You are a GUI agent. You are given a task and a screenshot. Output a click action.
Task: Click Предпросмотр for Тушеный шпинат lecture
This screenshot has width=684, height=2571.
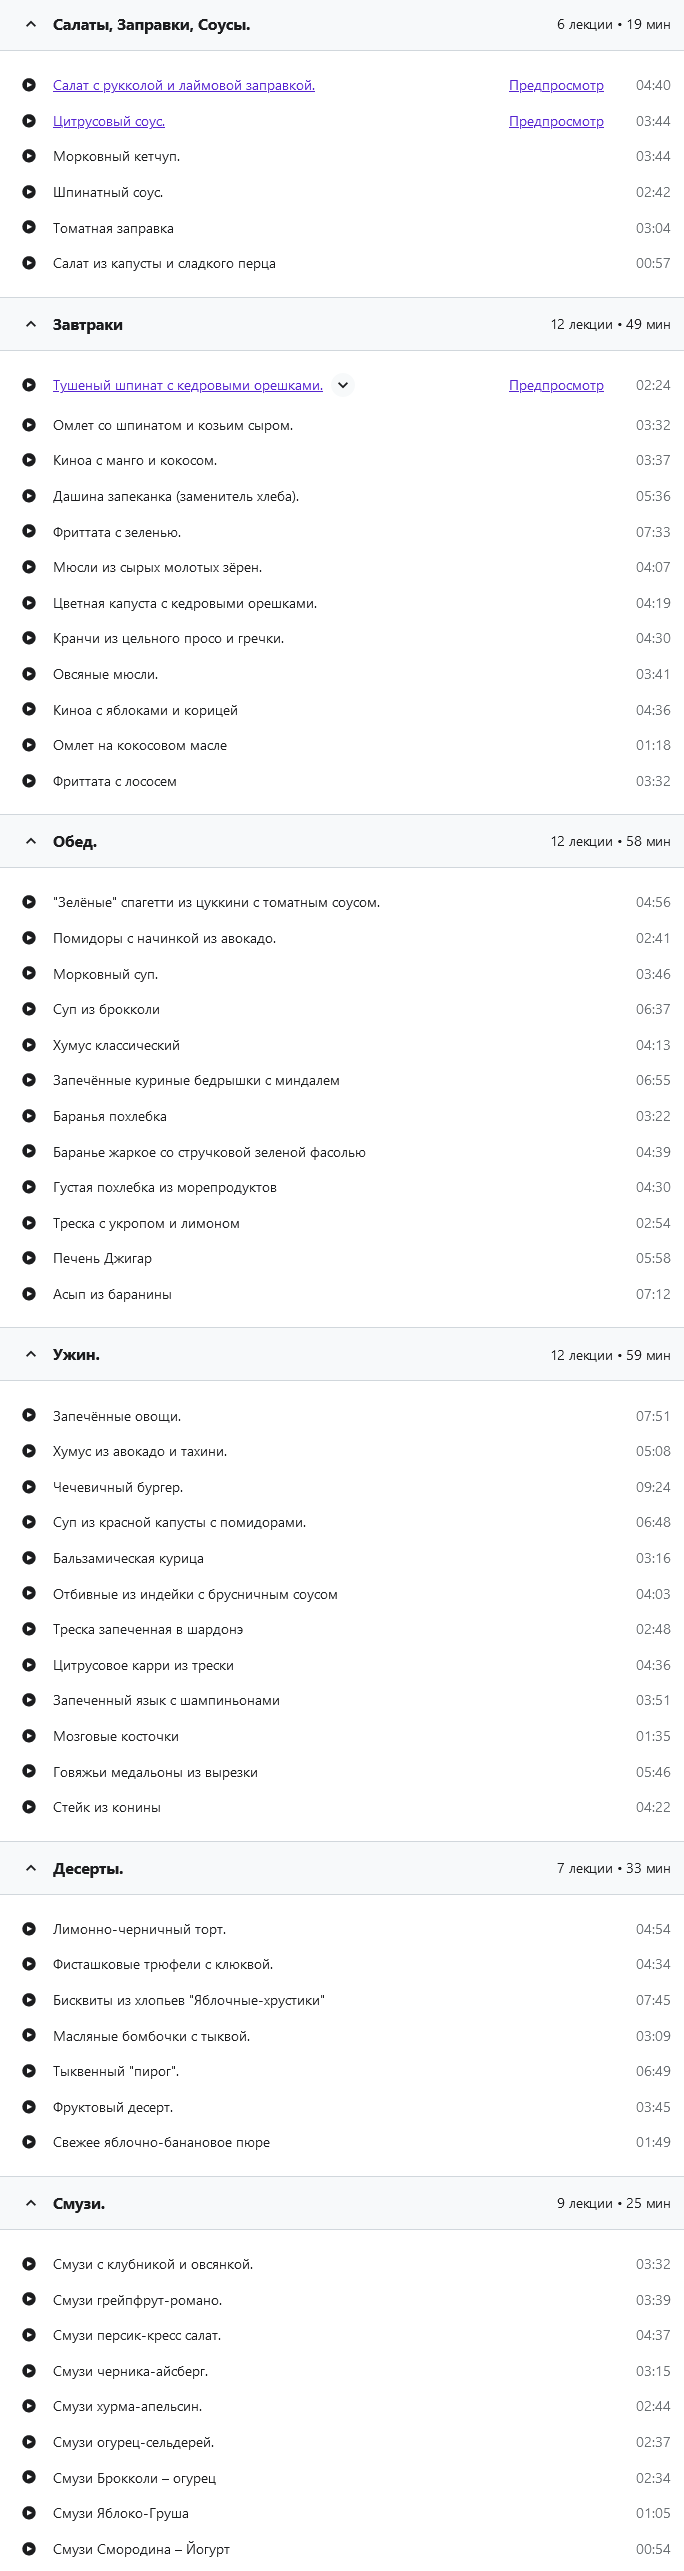(x=556, y=385)
